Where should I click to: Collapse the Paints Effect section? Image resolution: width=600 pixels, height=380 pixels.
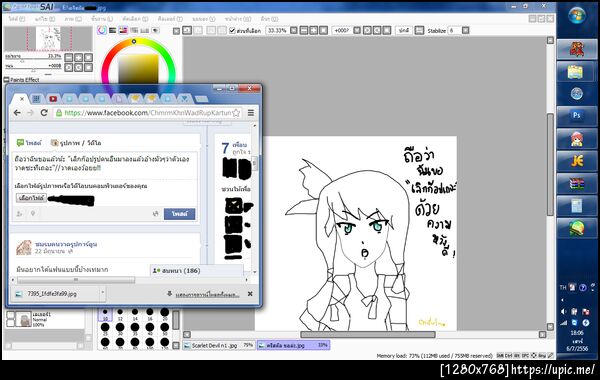(x=7, y=80)
